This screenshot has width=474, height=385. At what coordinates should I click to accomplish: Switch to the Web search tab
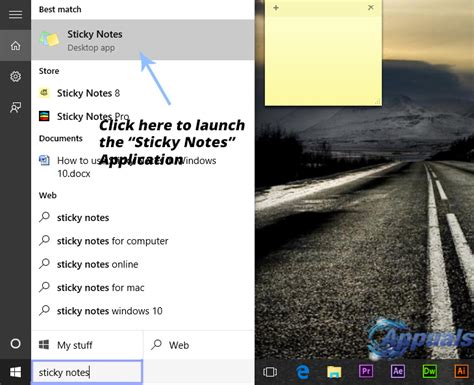point(199,345)
